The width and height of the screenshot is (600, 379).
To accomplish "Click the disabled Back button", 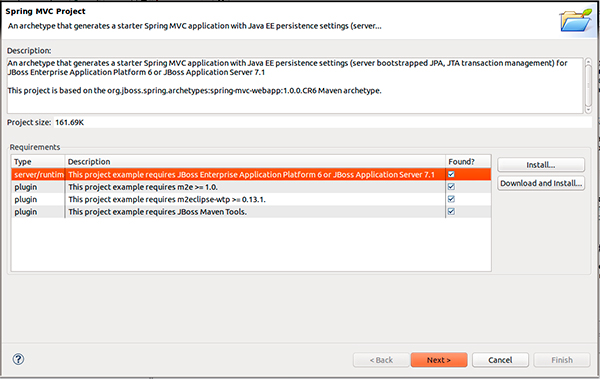I will pyautogui.click(x=381, y=360).
